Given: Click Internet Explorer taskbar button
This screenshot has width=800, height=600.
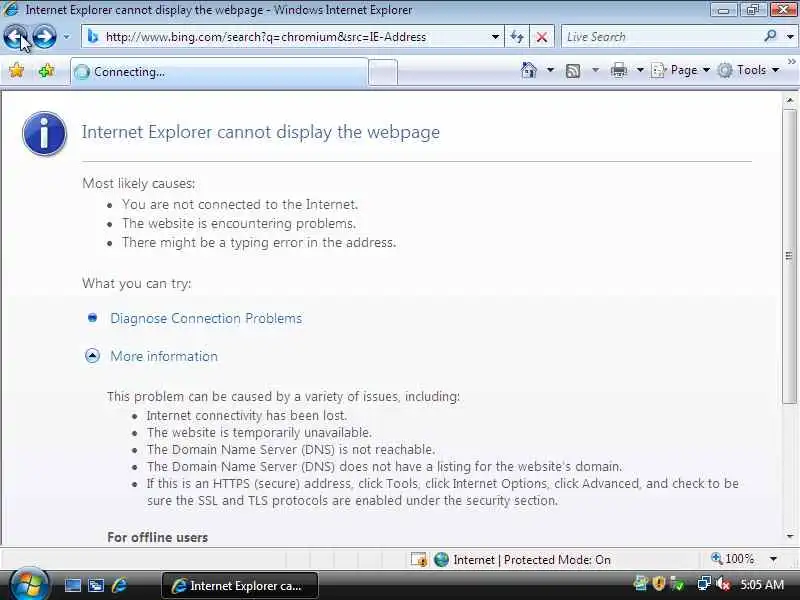Looking at the screenshot, I should [240, 585].
